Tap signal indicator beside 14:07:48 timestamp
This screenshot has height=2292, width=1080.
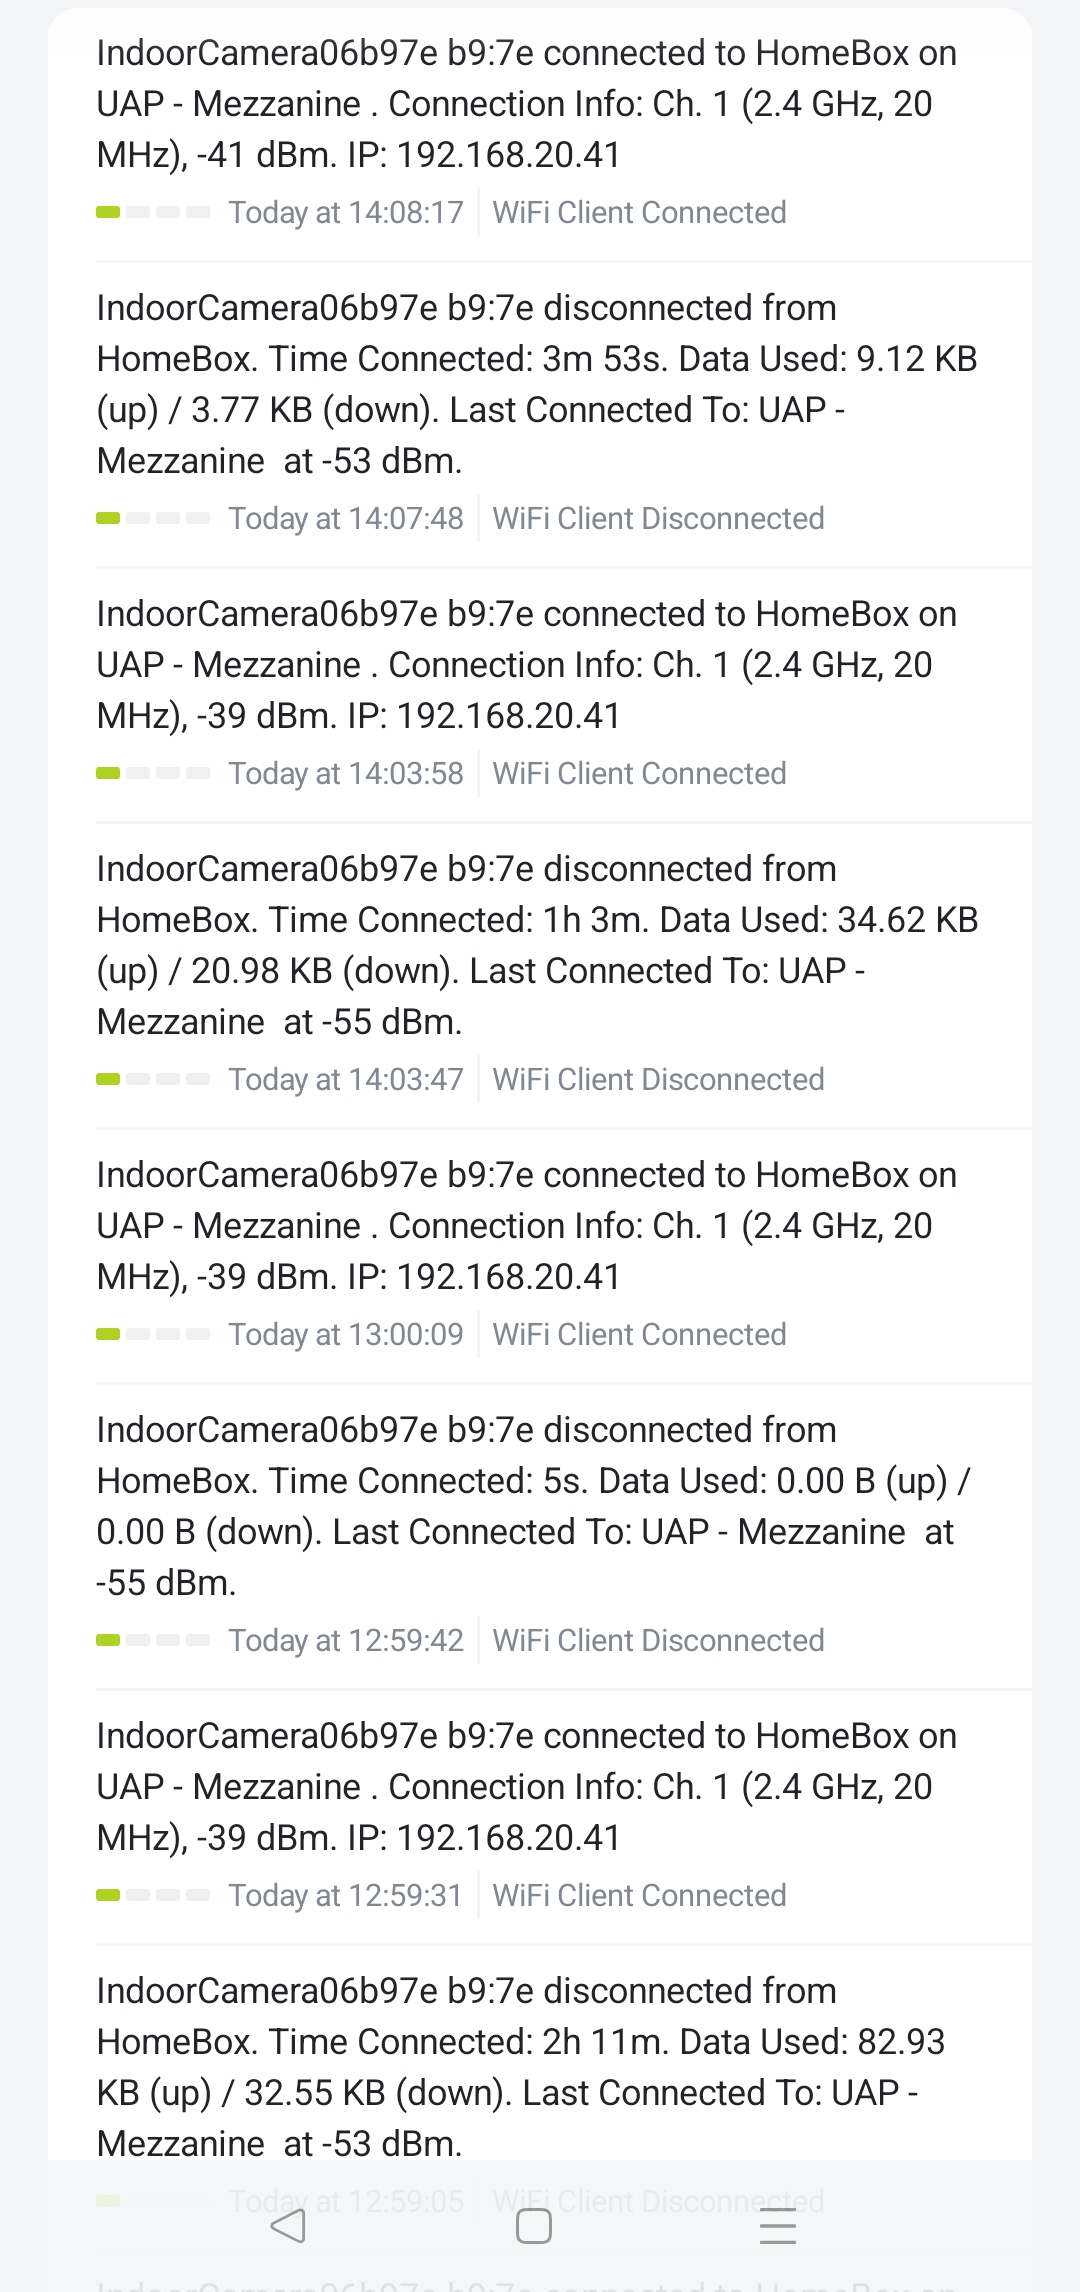153,518
